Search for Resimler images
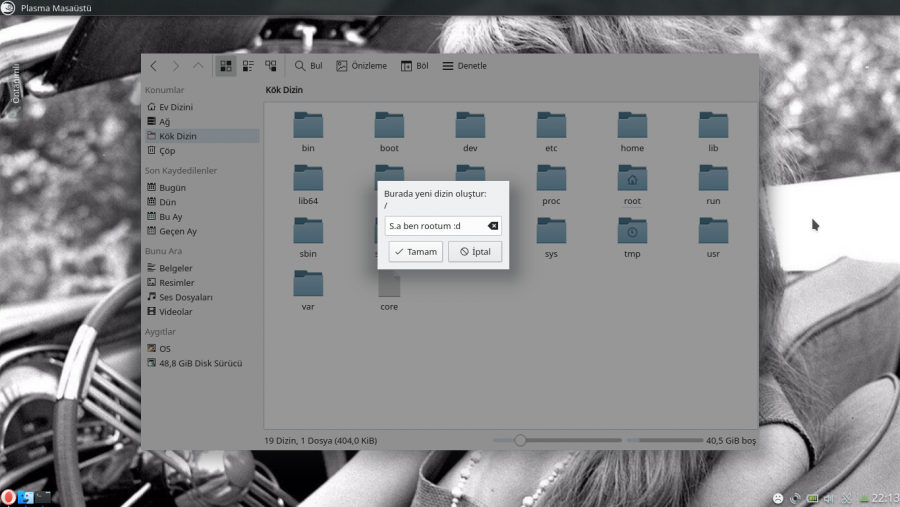The width and height of the screenshot is (900, 507). [x=200, y=282]
